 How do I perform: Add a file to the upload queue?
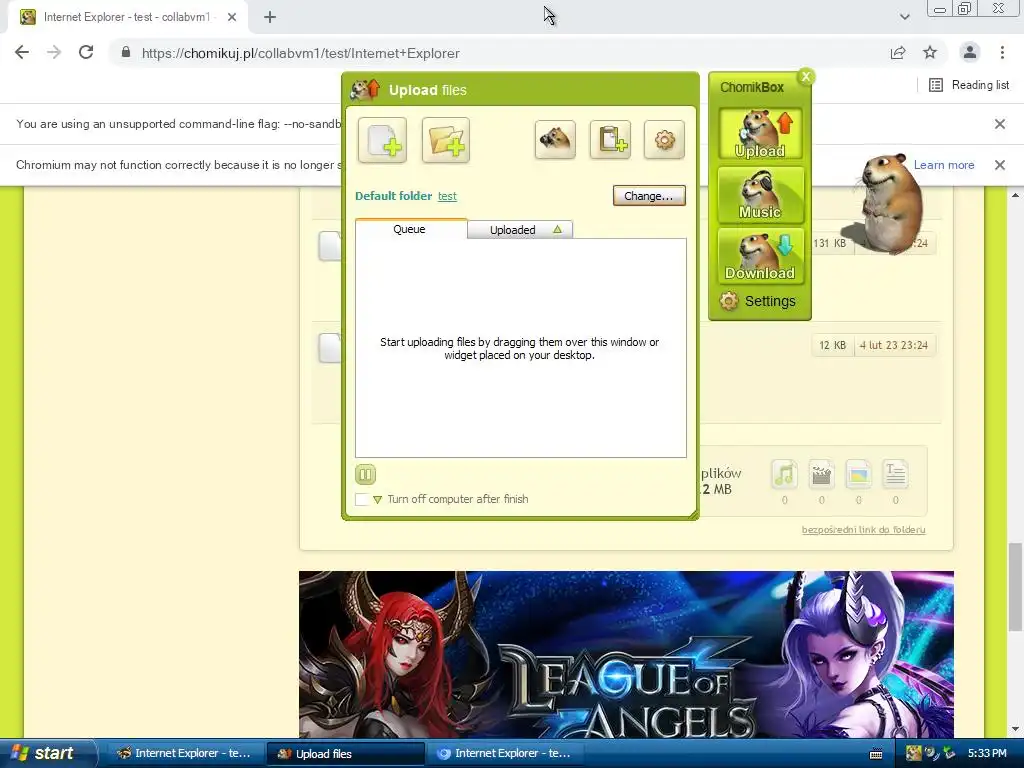383,140
